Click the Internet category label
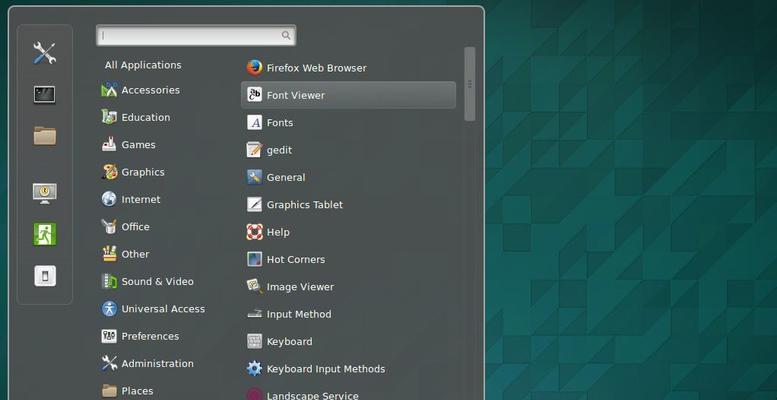The height and width of the screenshot is (400, 777). pos(141,199)
